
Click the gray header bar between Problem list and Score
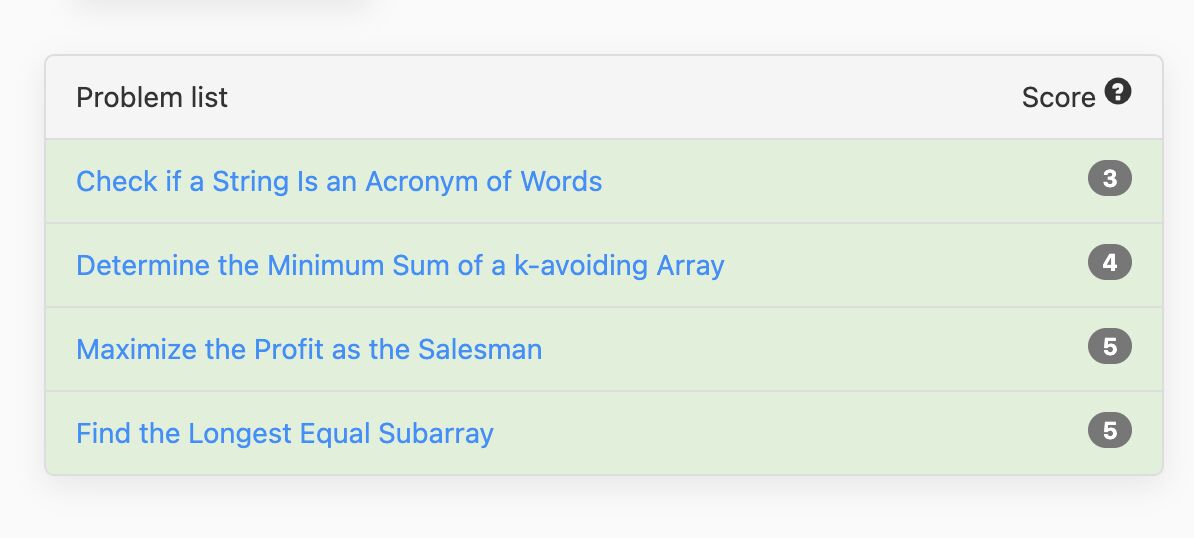pyautogui.click(x=624, y=97)
